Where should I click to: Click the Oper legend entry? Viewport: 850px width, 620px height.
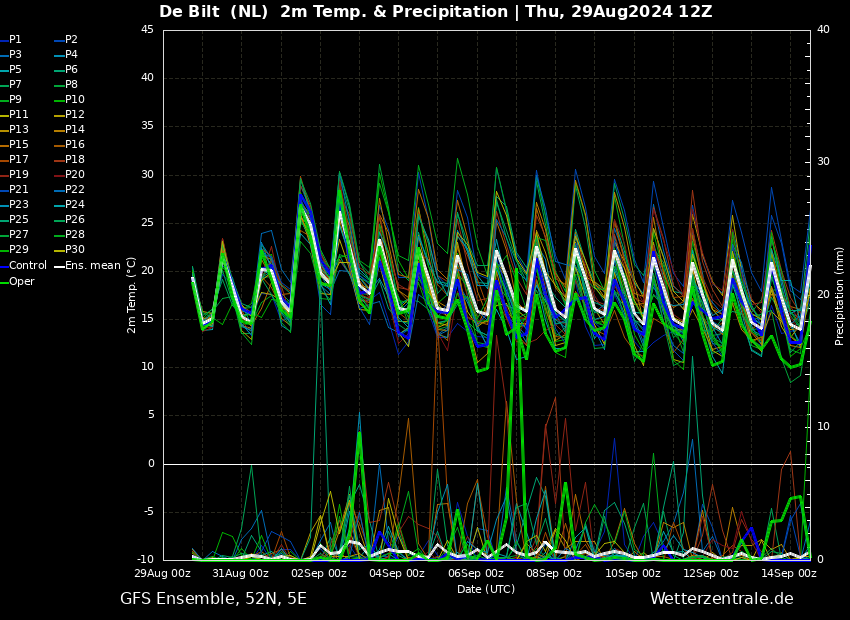point(17,281)
